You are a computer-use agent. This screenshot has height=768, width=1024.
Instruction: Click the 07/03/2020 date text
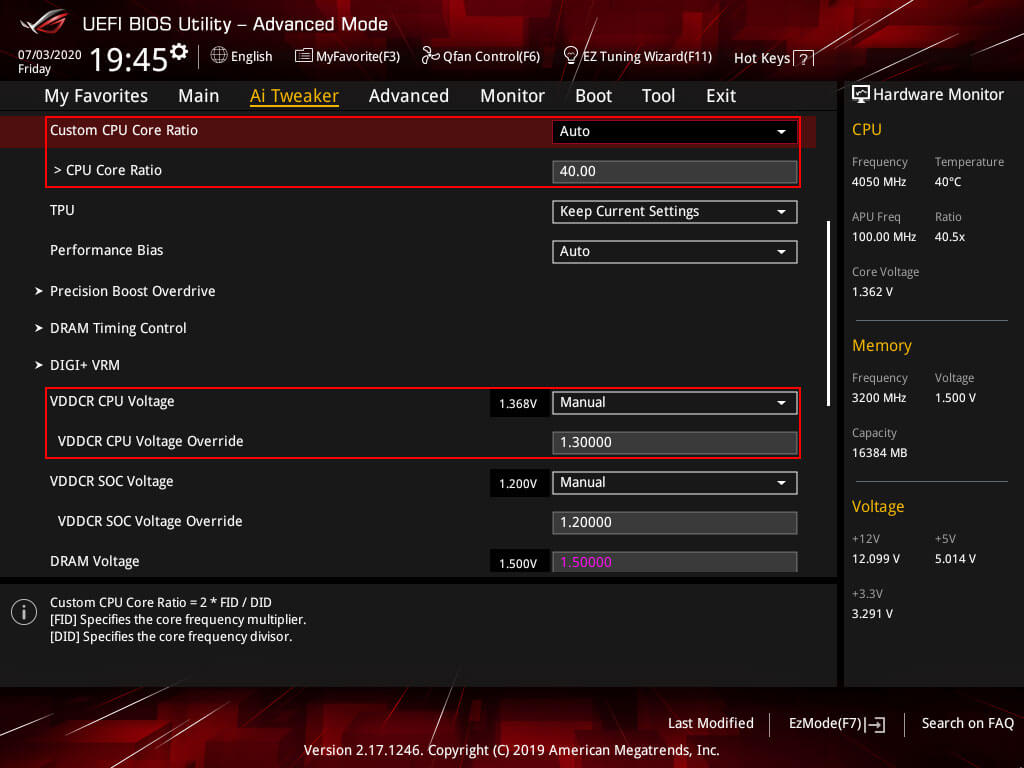pos(50,55)
